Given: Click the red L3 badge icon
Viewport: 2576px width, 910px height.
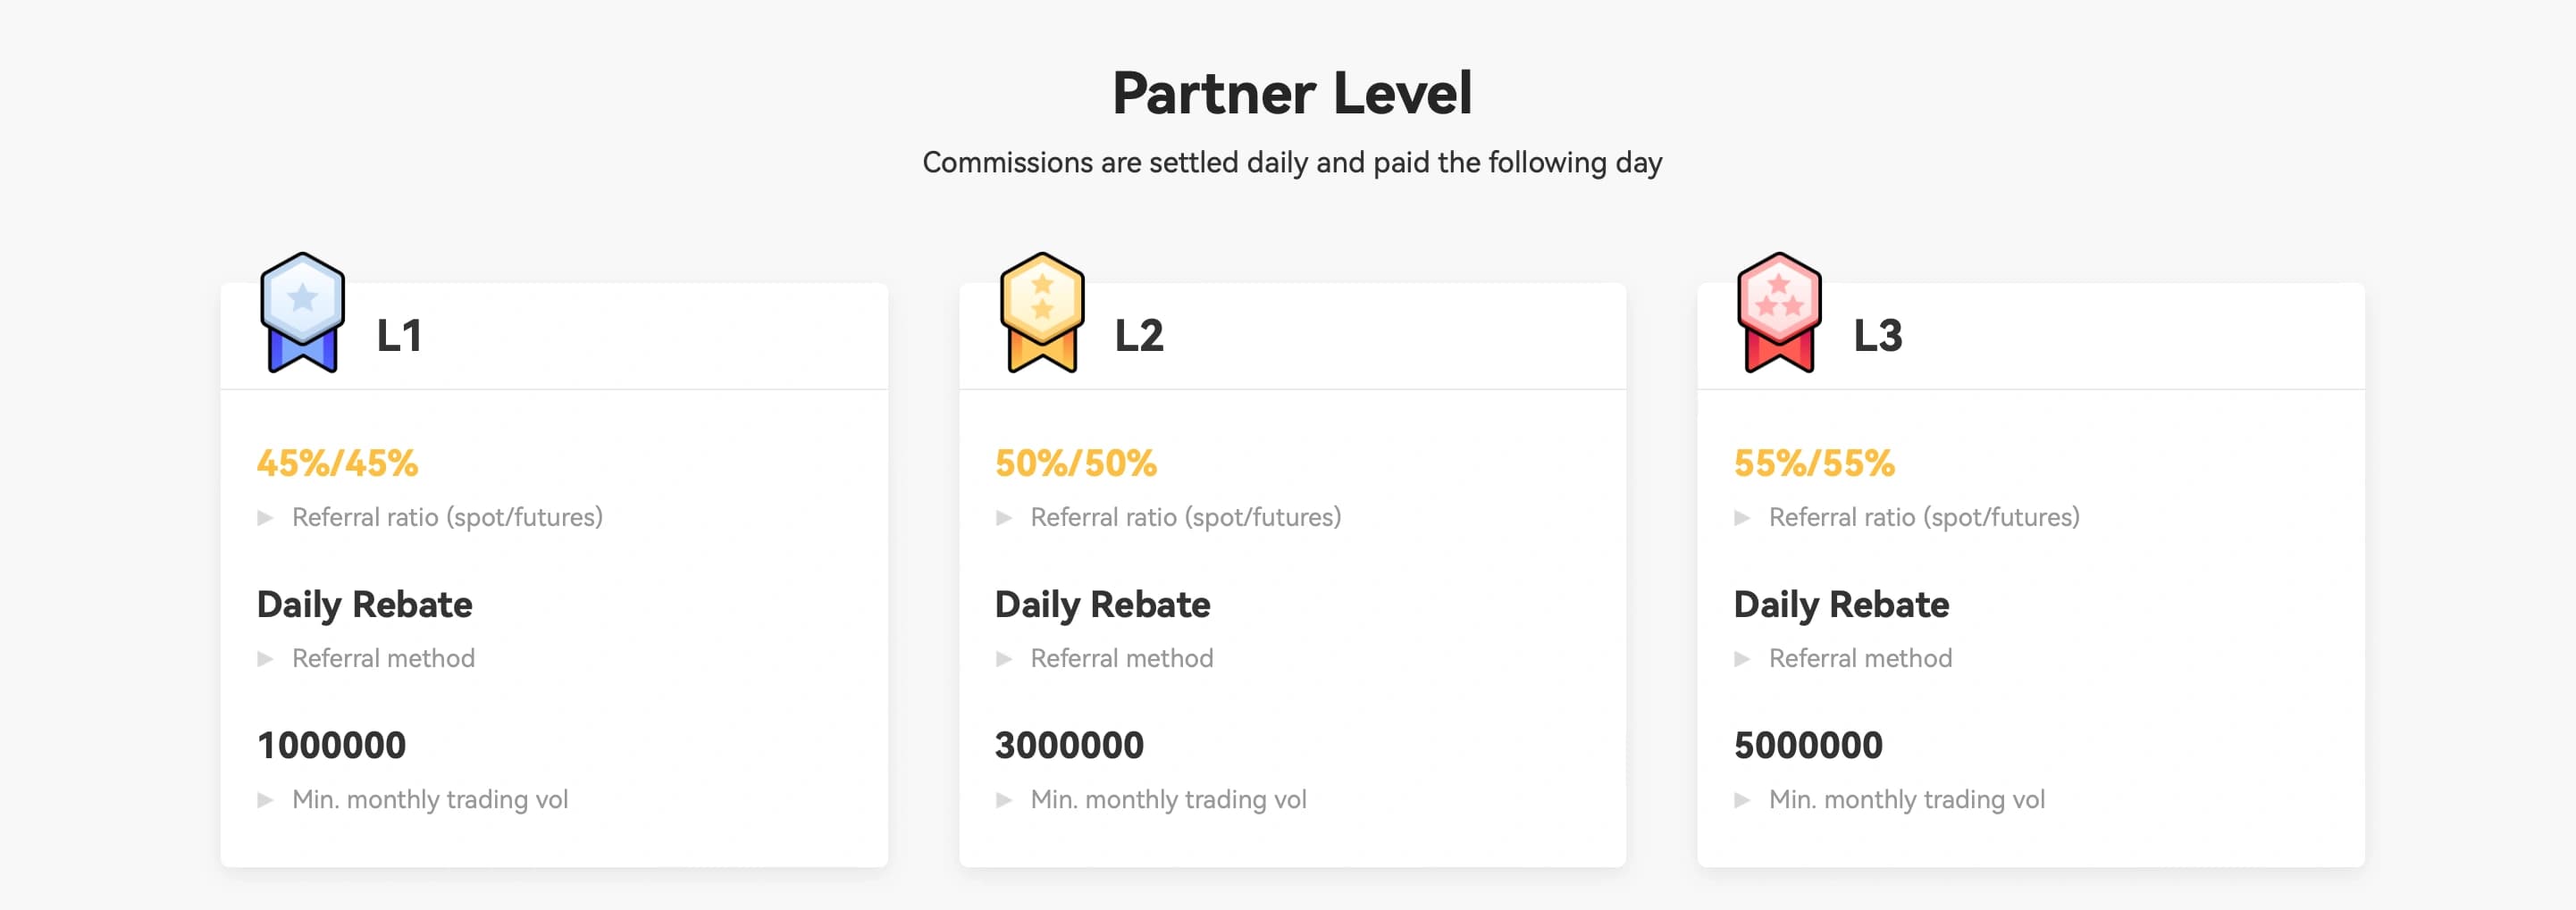Looking at the screenshot, I should click(1779, 312).
